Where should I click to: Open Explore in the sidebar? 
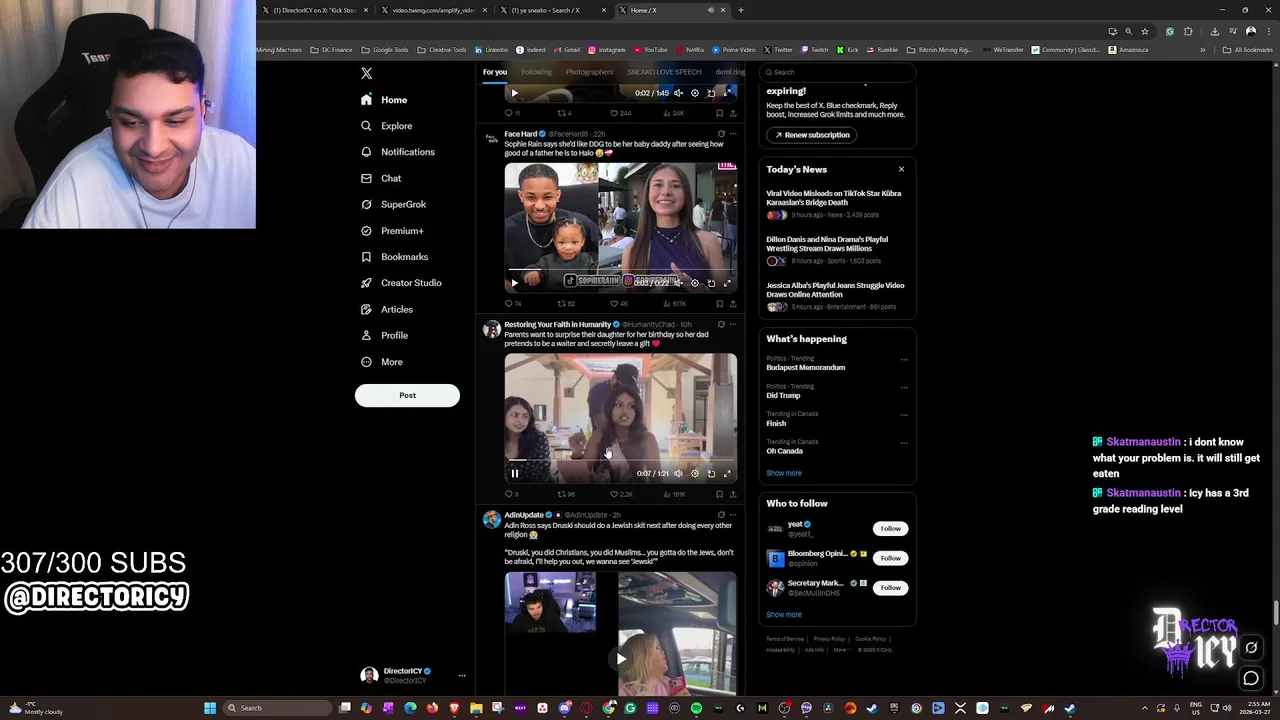tap(386, 126)
